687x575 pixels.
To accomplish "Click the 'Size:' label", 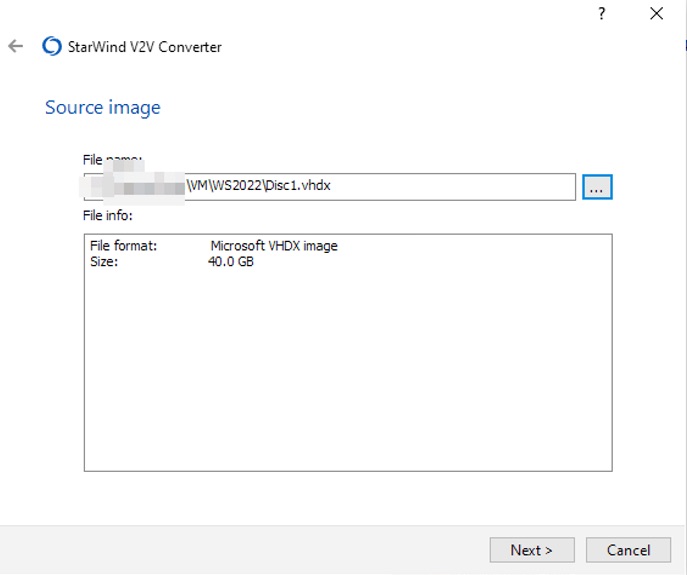I will tap(104, 262).
